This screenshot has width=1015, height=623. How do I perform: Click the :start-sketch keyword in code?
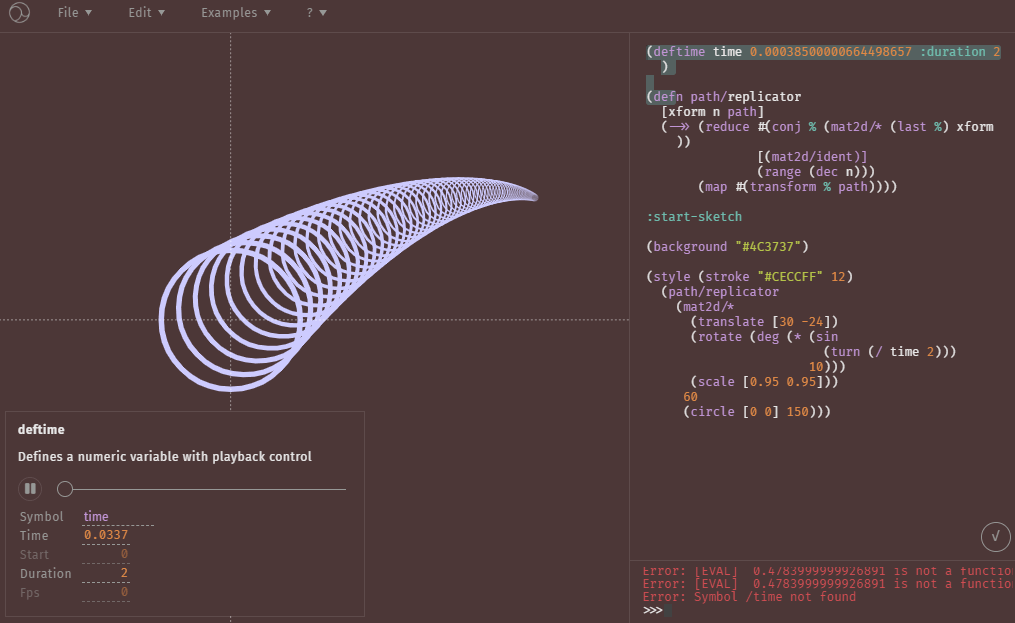(694, 216)
